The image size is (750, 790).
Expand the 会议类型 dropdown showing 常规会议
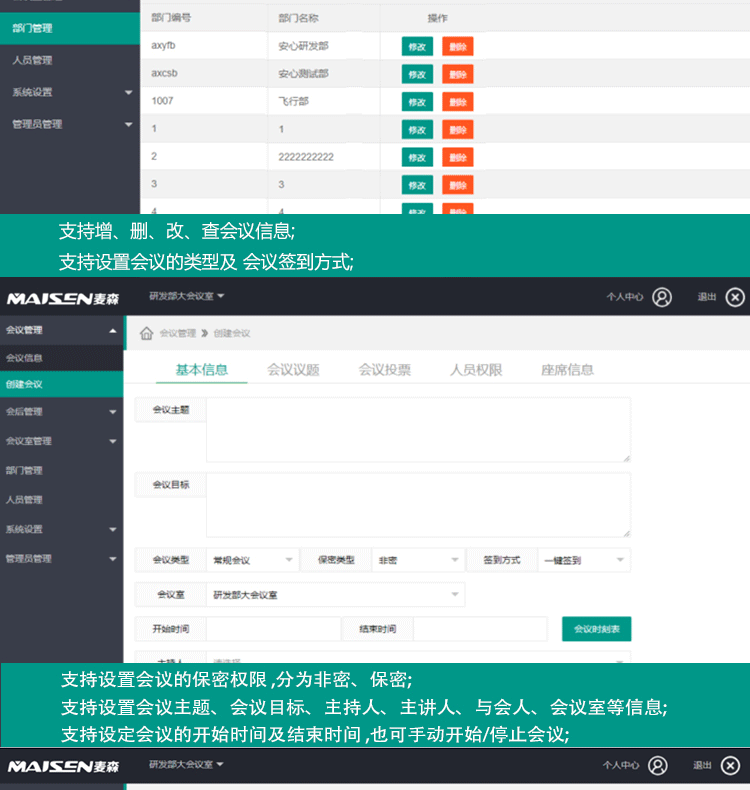(x=251, y=560)
